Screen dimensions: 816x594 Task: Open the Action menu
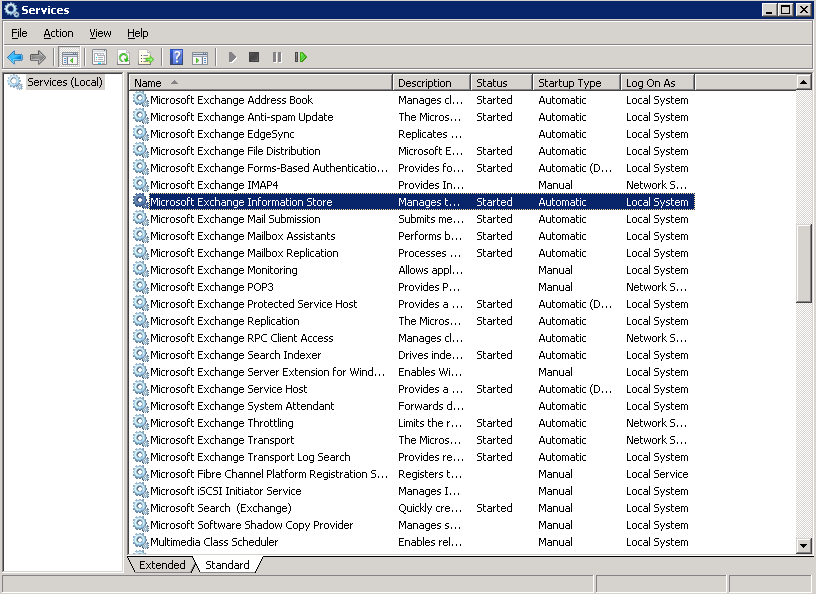click(58, 33)
